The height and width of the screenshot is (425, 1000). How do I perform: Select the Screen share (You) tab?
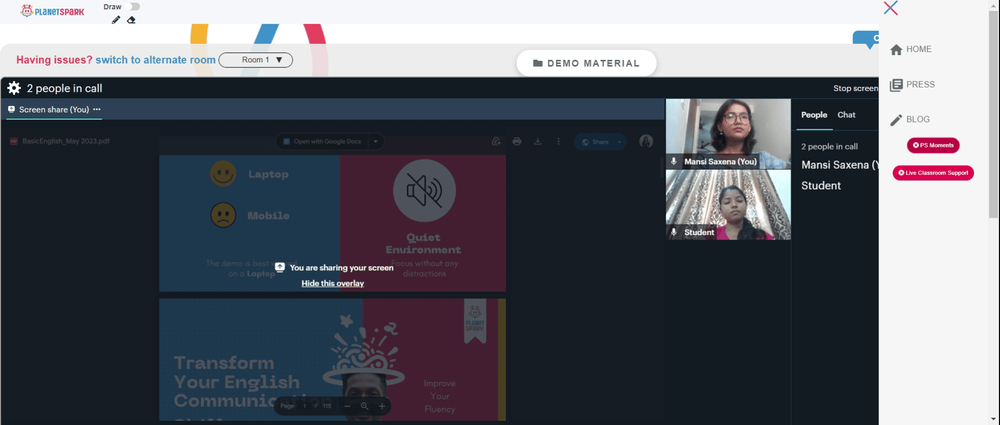54,109
